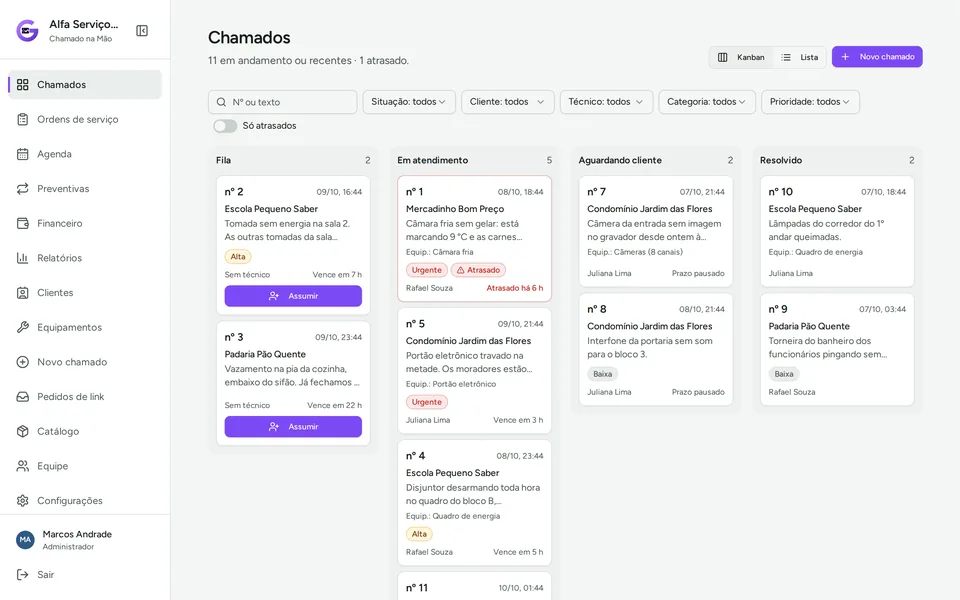The width and height of the screenshot is (960, 600).
Task: Click the Atrasado badge on ticket nº 1
Action: pos(478,270)
